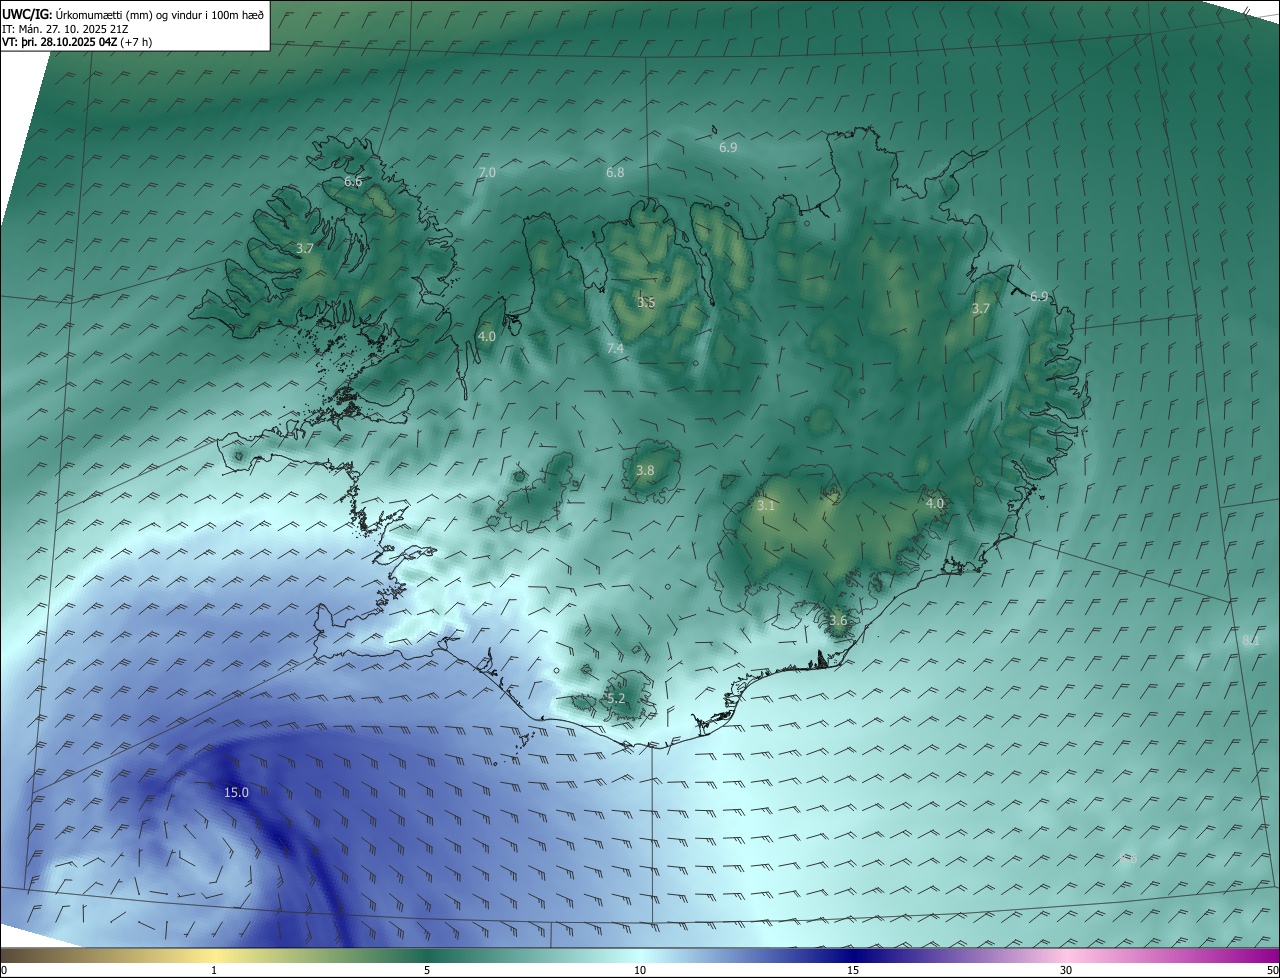Click the 15.0 precipitation maximum label
This screenshot has width=1280, height=978.
click(x=236, y=792)
